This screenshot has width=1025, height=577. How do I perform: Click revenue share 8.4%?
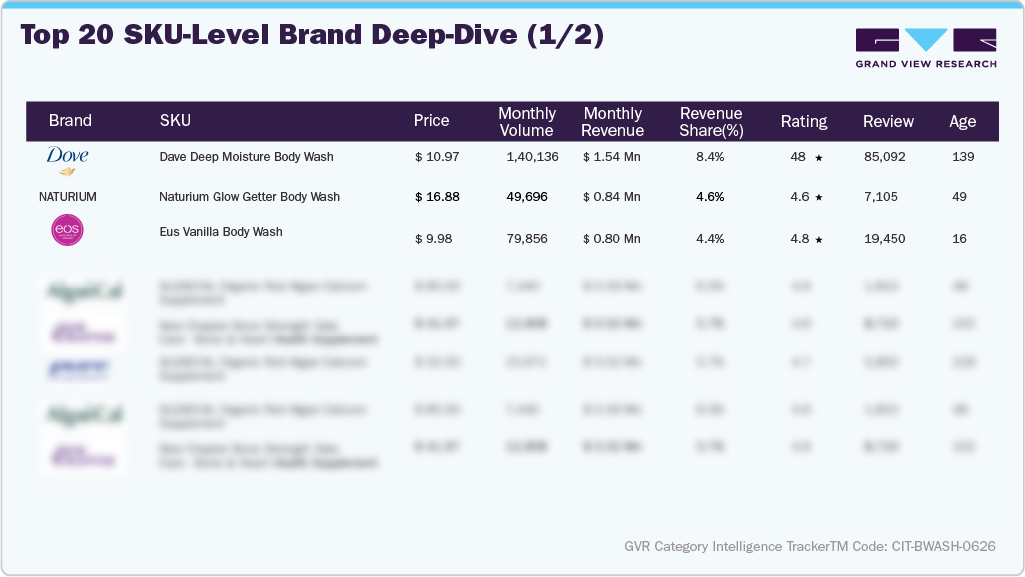tap(710, 157)
